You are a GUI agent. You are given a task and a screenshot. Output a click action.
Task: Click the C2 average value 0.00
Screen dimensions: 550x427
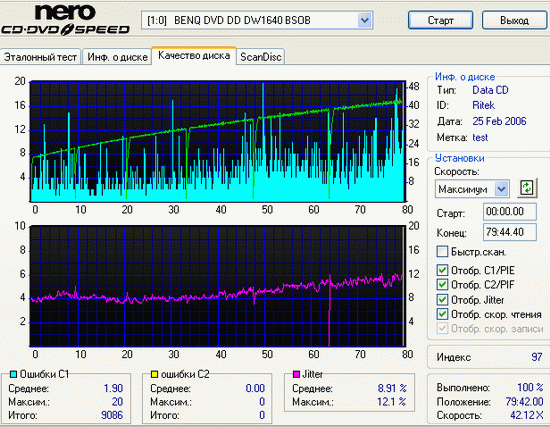pyautogui.click(x=255, y=388)
